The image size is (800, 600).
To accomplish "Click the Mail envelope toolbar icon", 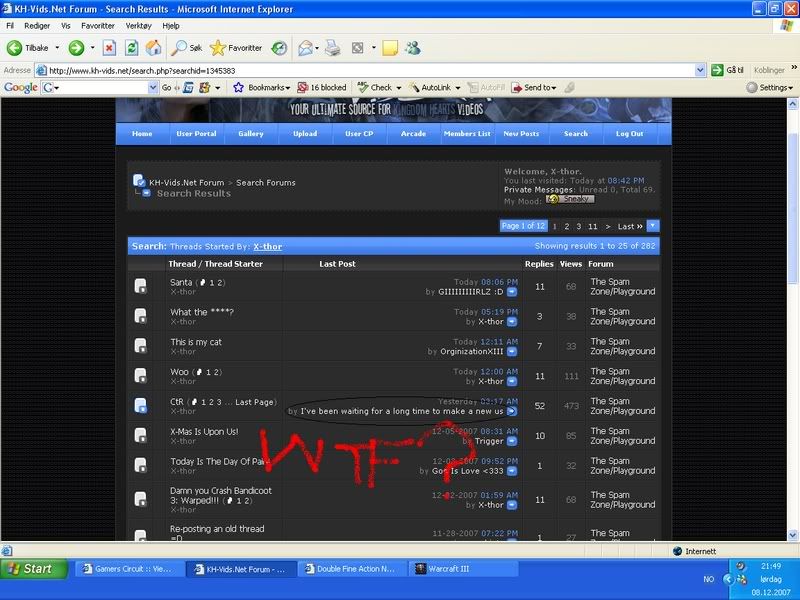I will click(x=306, y=48).
